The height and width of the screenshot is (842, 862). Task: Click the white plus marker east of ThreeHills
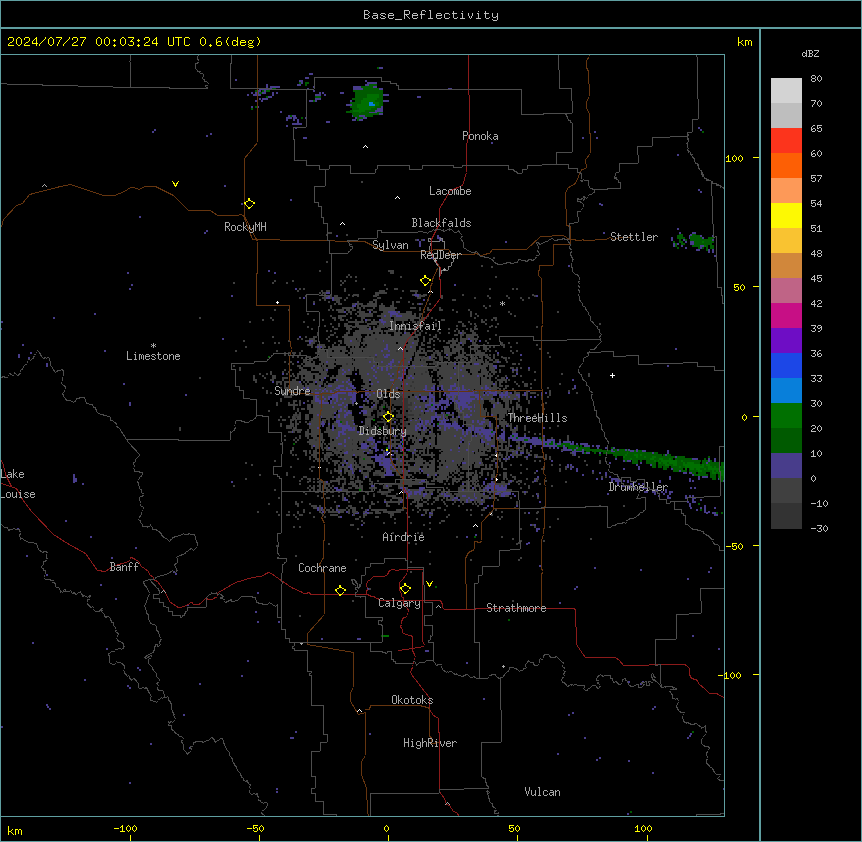point(612,375)
